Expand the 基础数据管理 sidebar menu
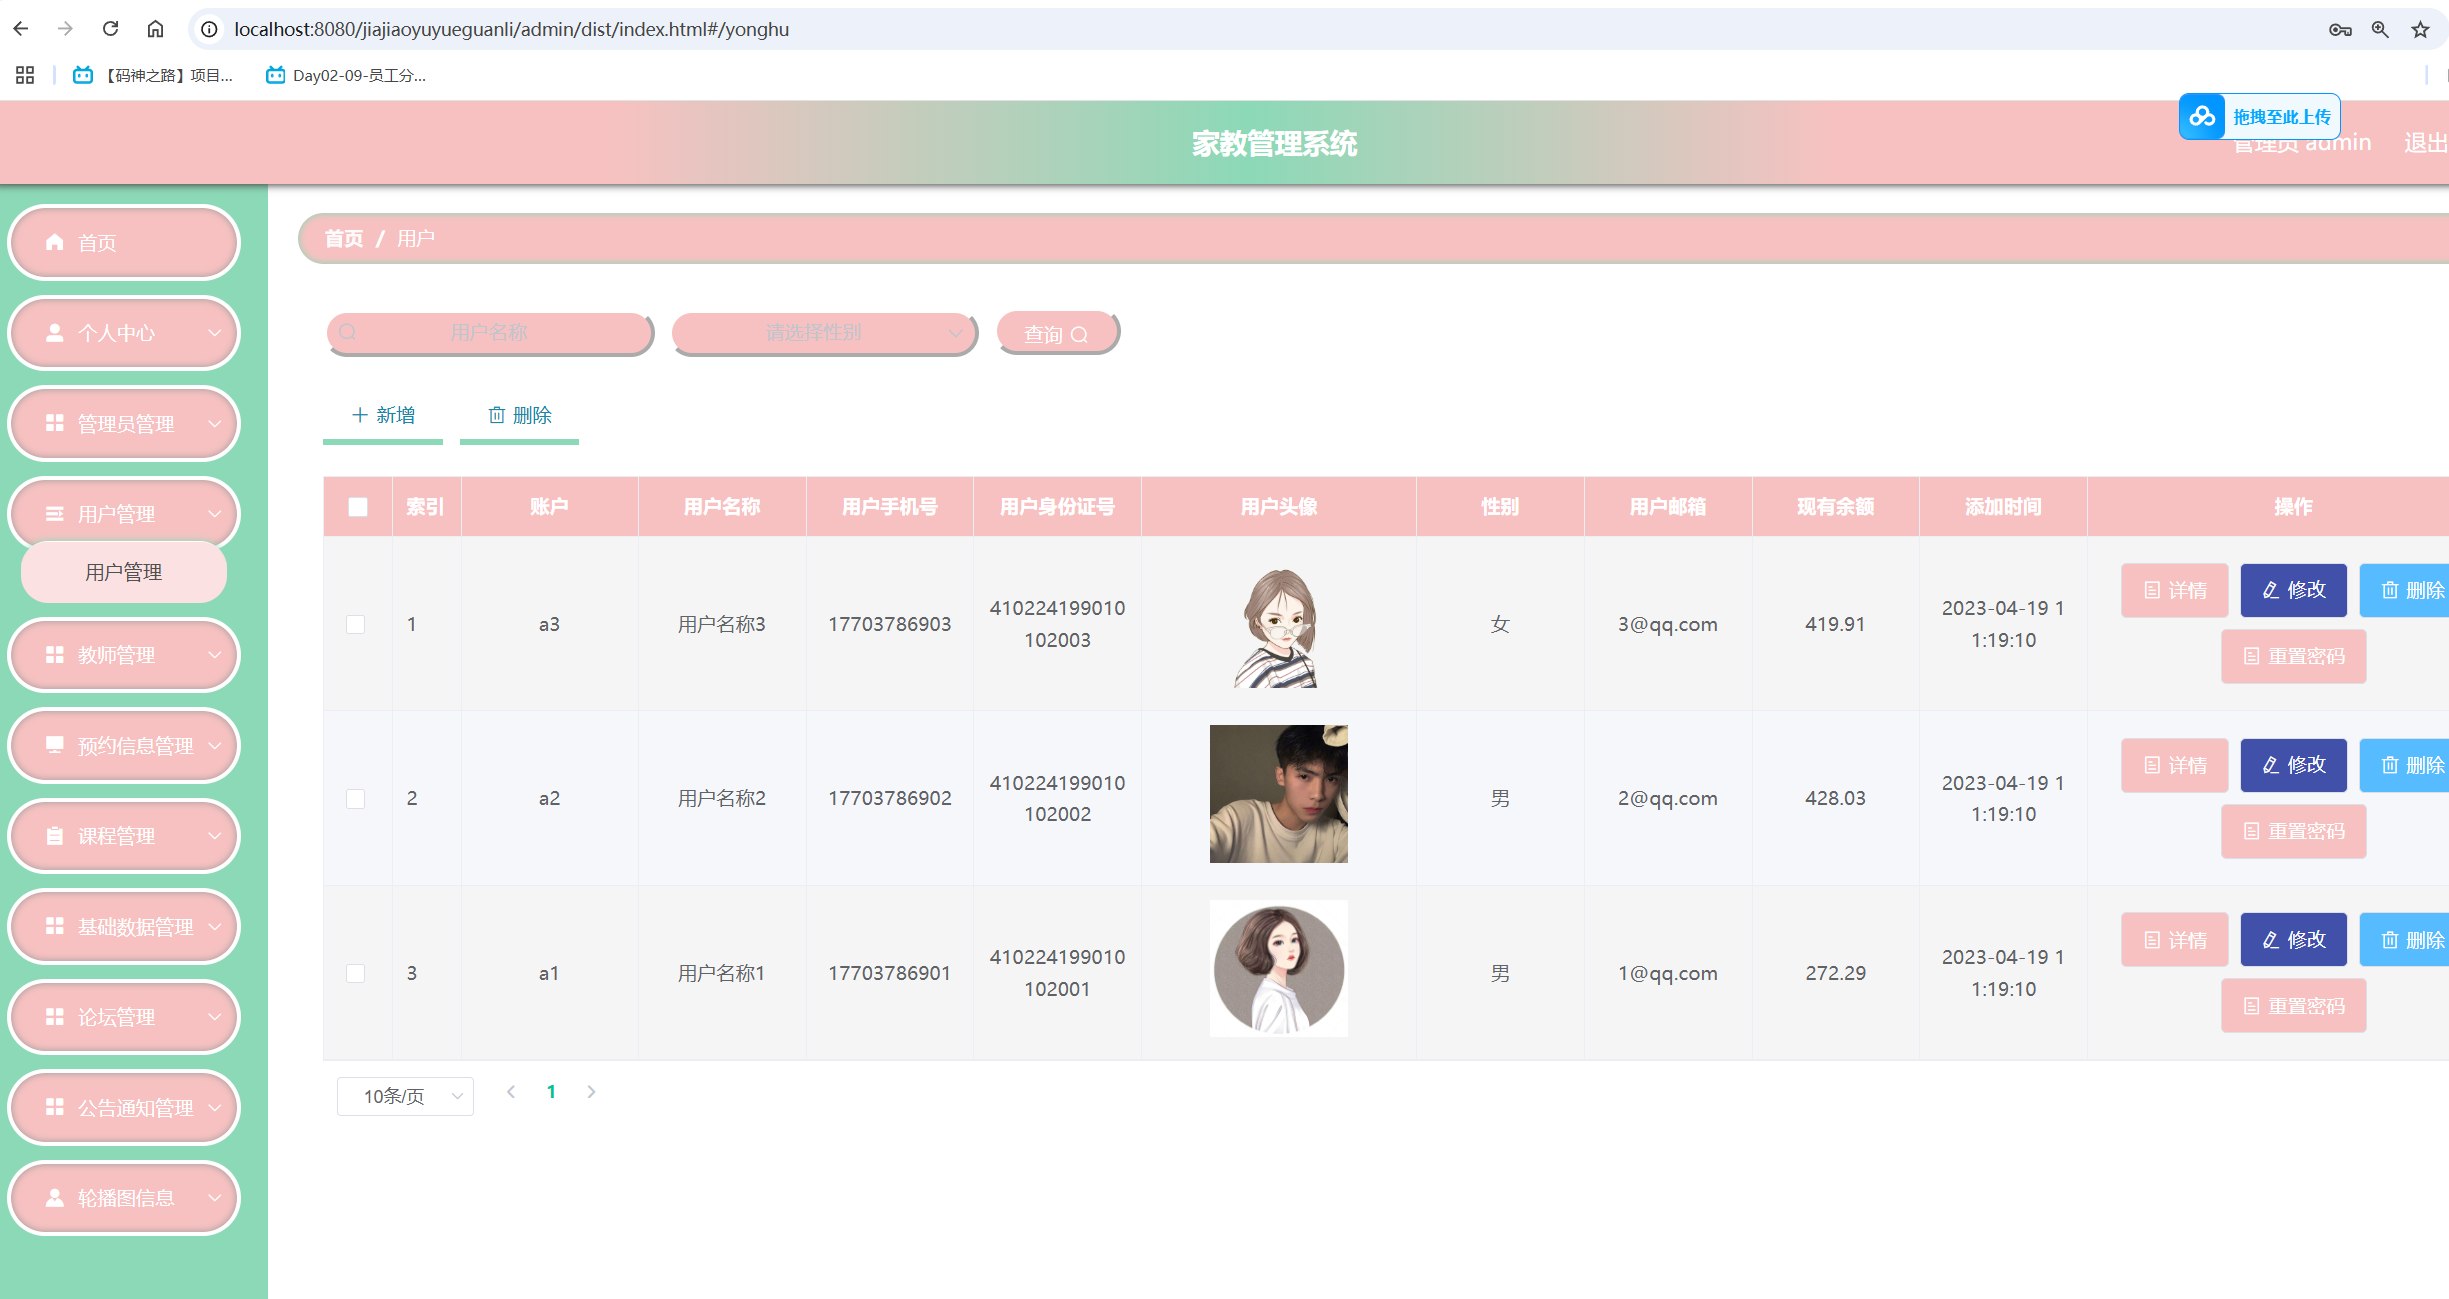 [x=124, y=927]
